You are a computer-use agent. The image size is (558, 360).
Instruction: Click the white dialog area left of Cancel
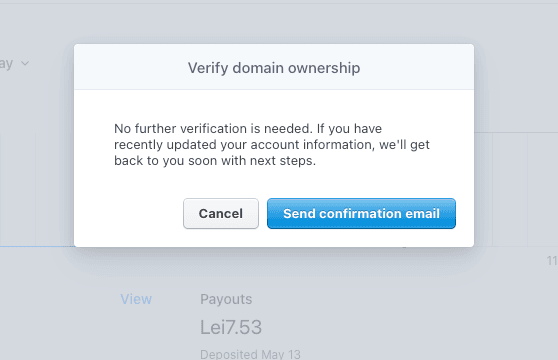(x=128, y=213)
